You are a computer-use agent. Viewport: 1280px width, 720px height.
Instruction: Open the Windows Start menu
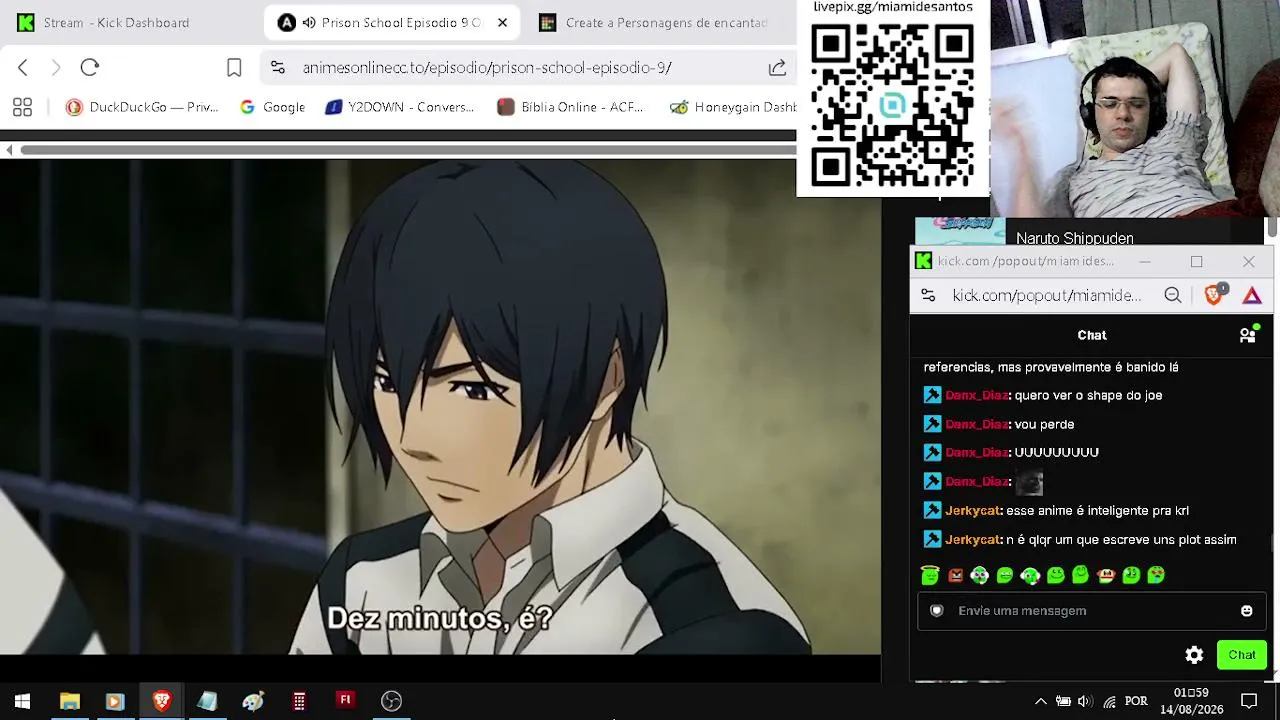tap(22, 701)
